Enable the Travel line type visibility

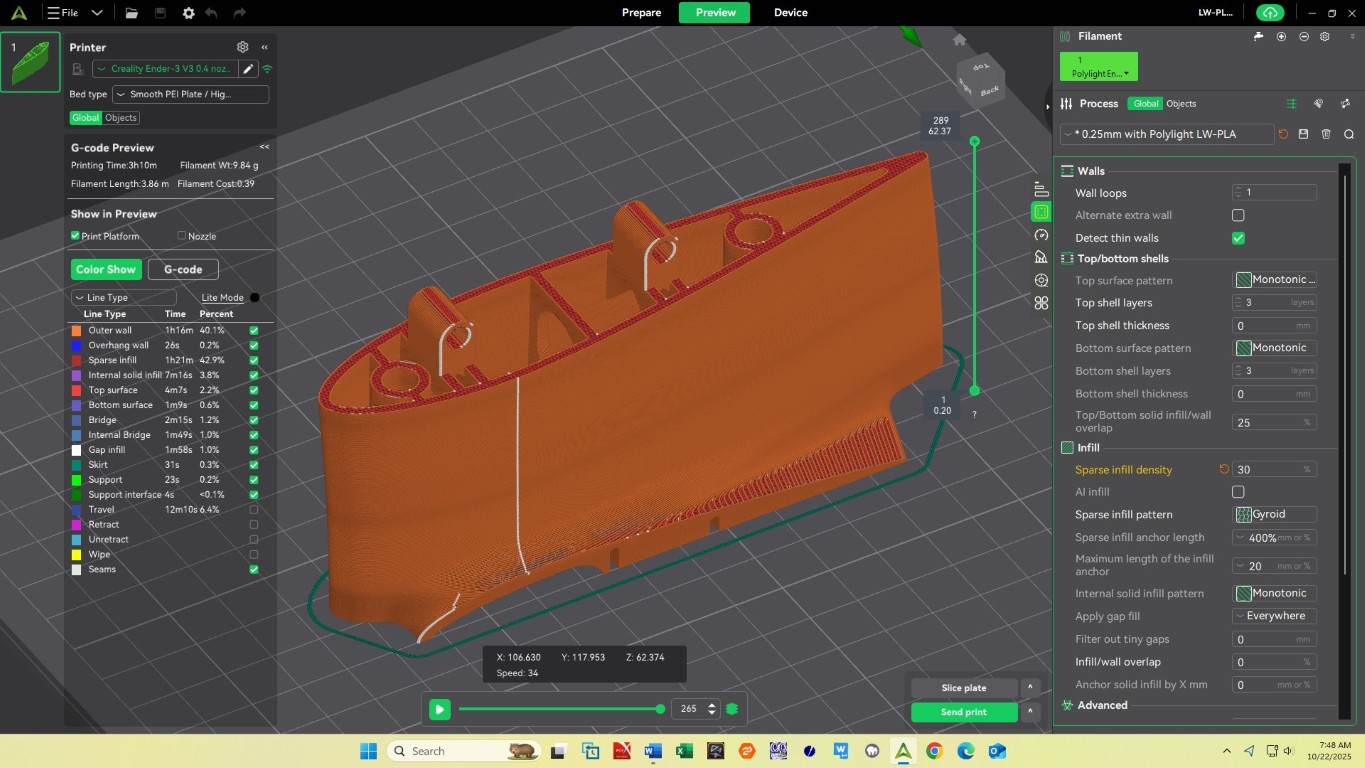254,510
